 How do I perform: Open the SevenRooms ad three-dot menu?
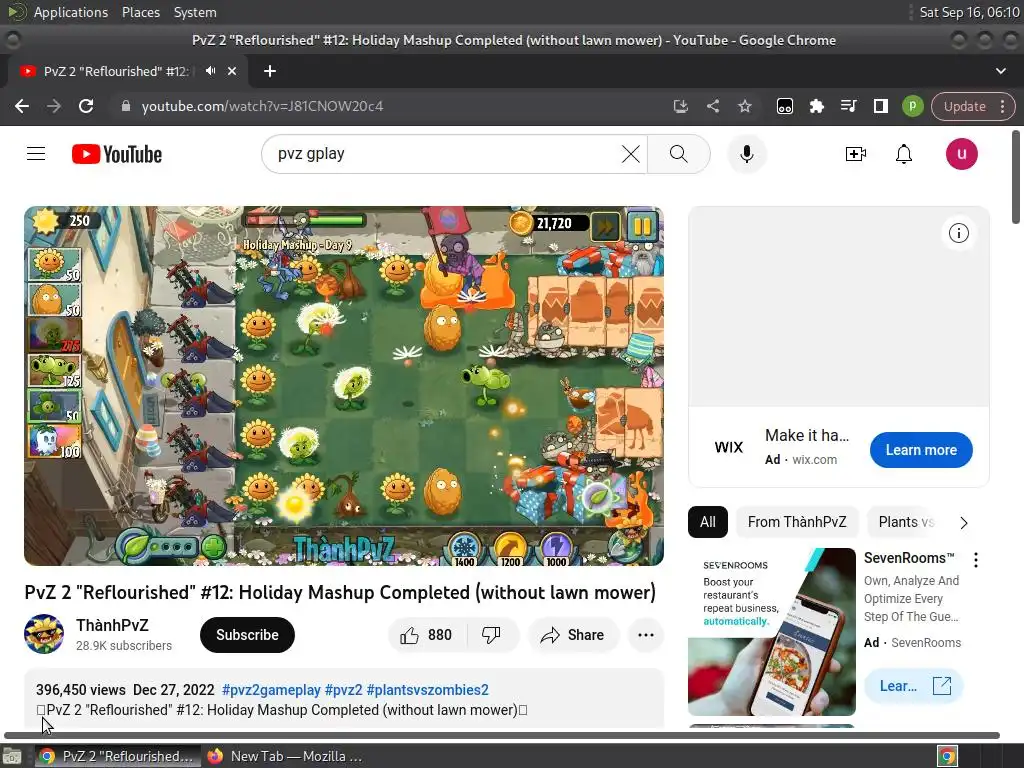[x=976, y=560]
